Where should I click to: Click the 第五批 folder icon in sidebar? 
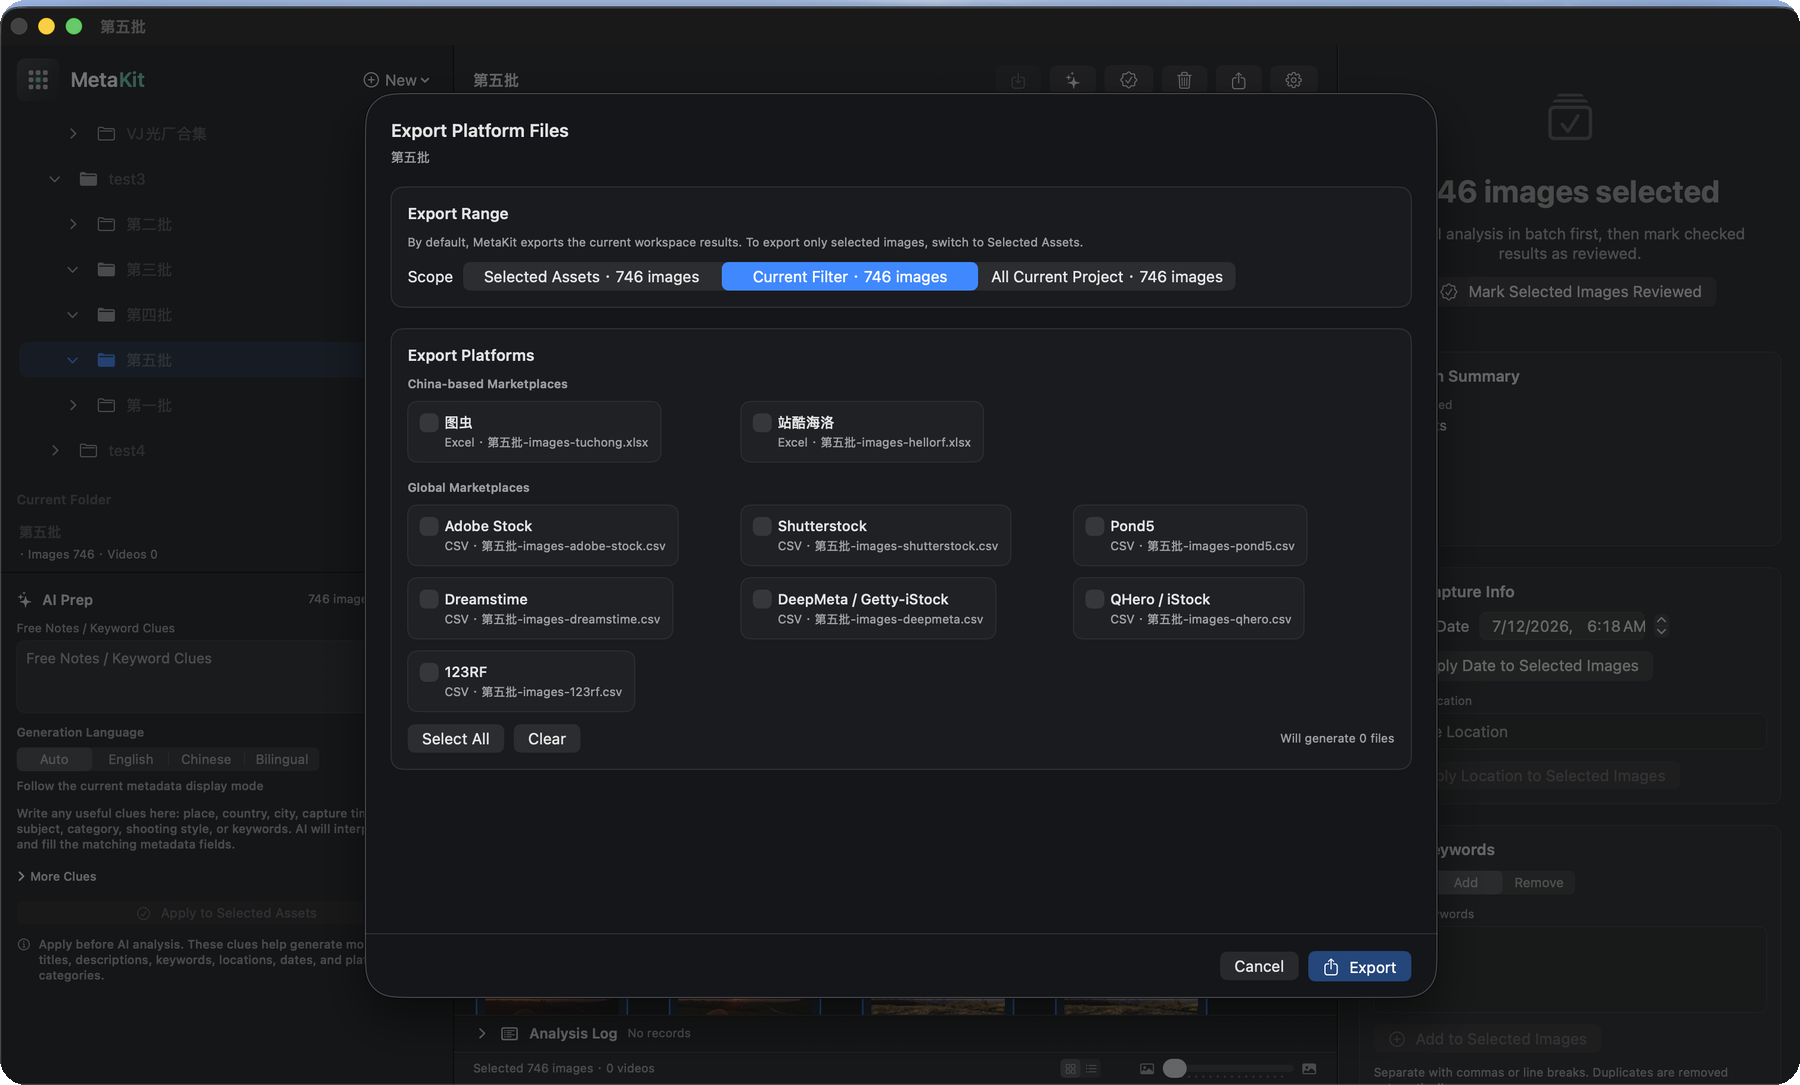pyautogui.click(x=106, y=360)
